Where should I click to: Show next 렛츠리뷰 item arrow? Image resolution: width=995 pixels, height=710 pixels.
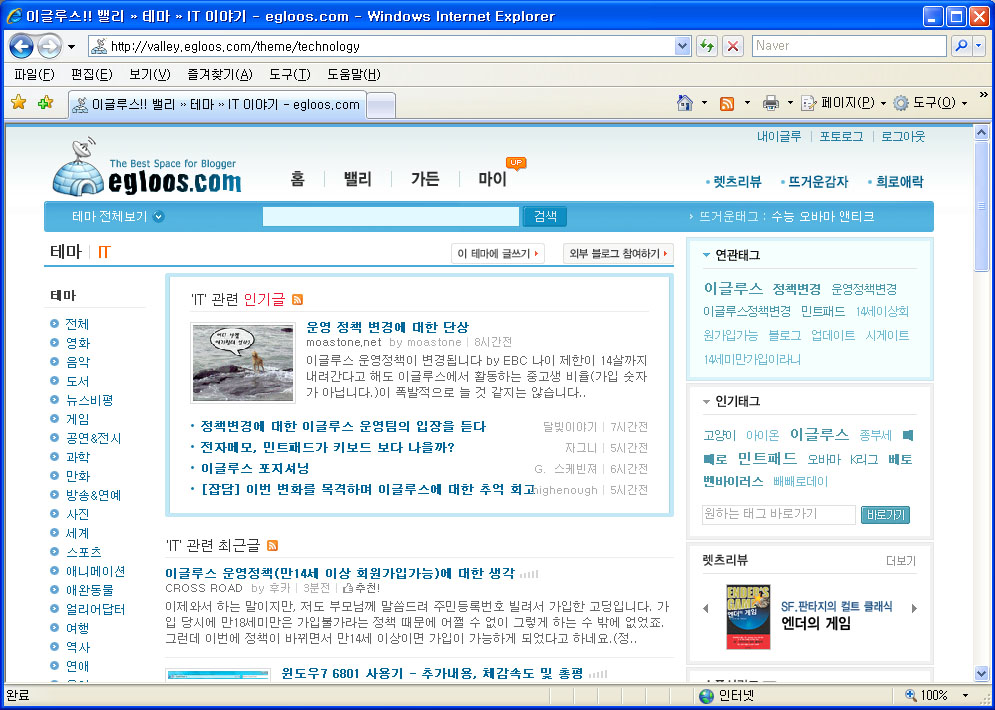pyautogui.click(x=914, y=608)
